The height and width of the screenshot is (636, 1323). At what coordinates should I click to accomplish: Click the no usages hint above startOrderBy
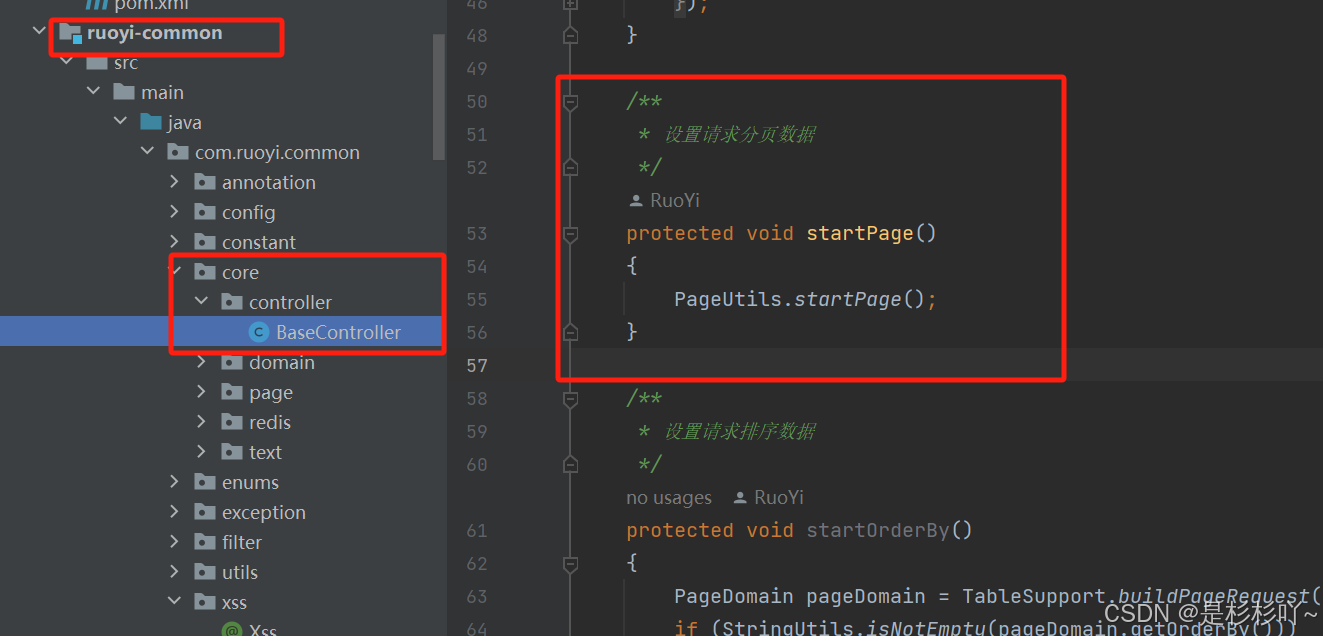point(668,497)
